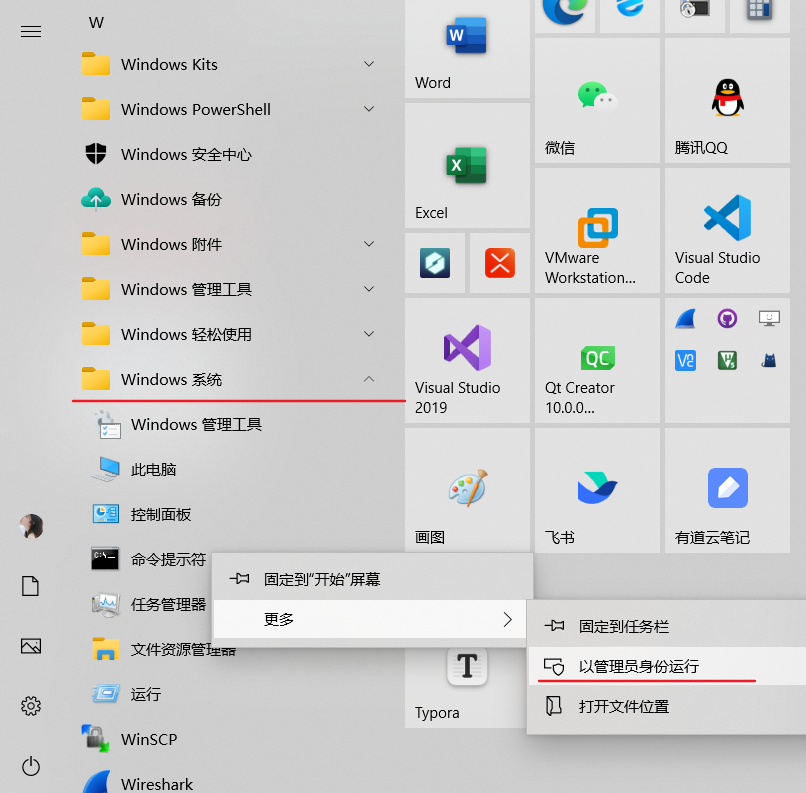Open the purple GitHub Desktop icon

727,319
